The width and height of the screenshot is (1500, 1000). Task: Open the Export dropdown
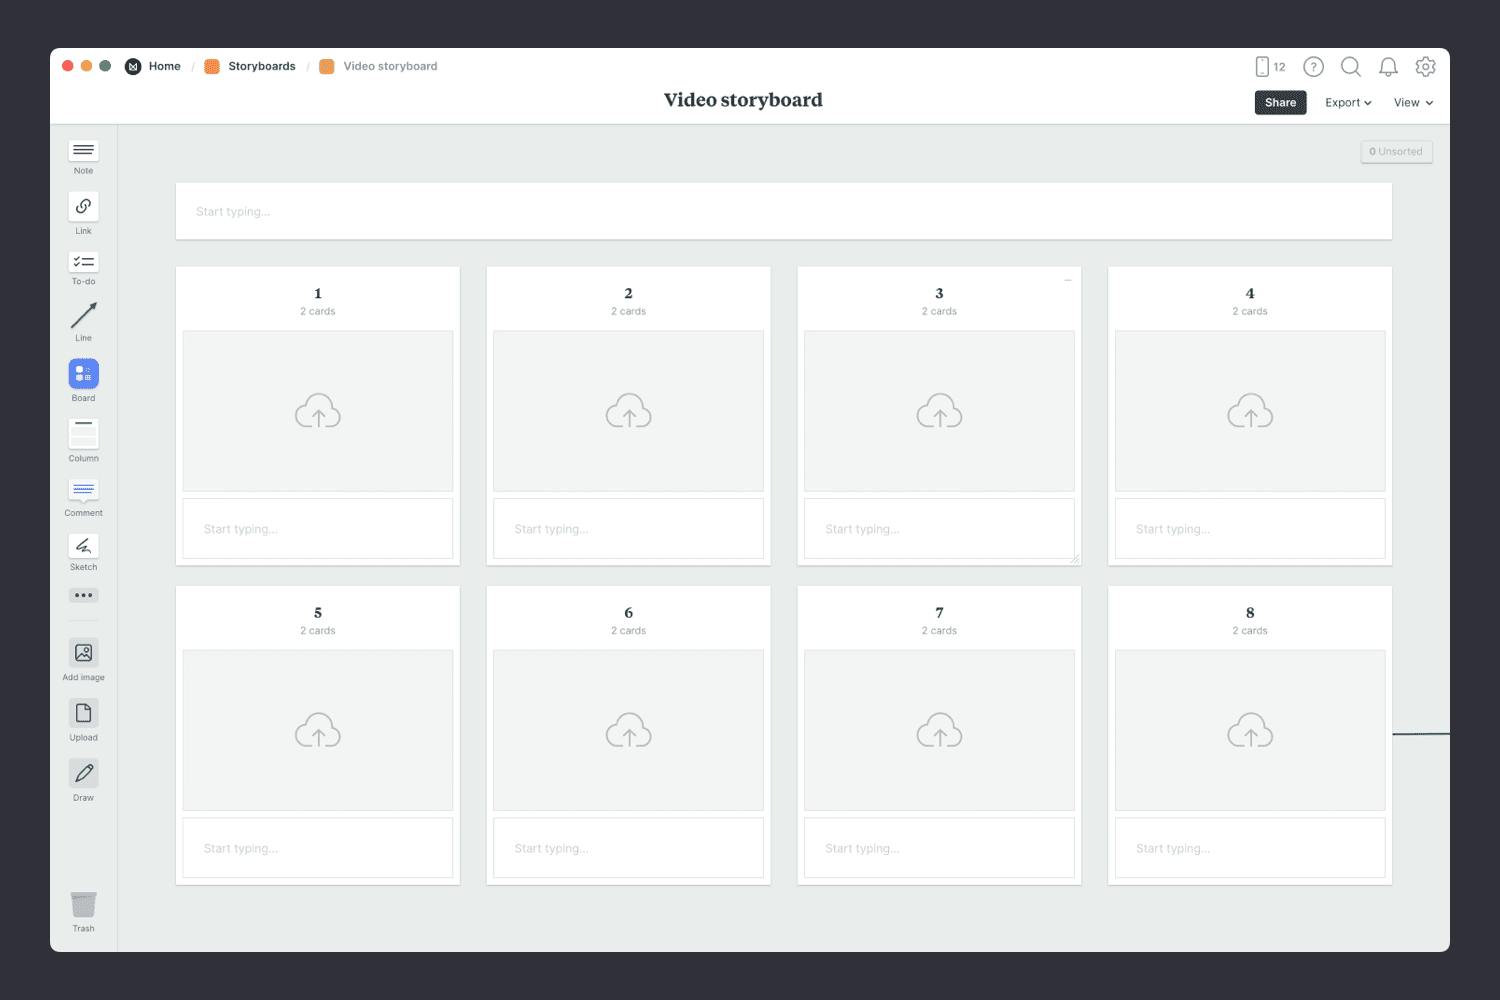(x=1347, y=102)
